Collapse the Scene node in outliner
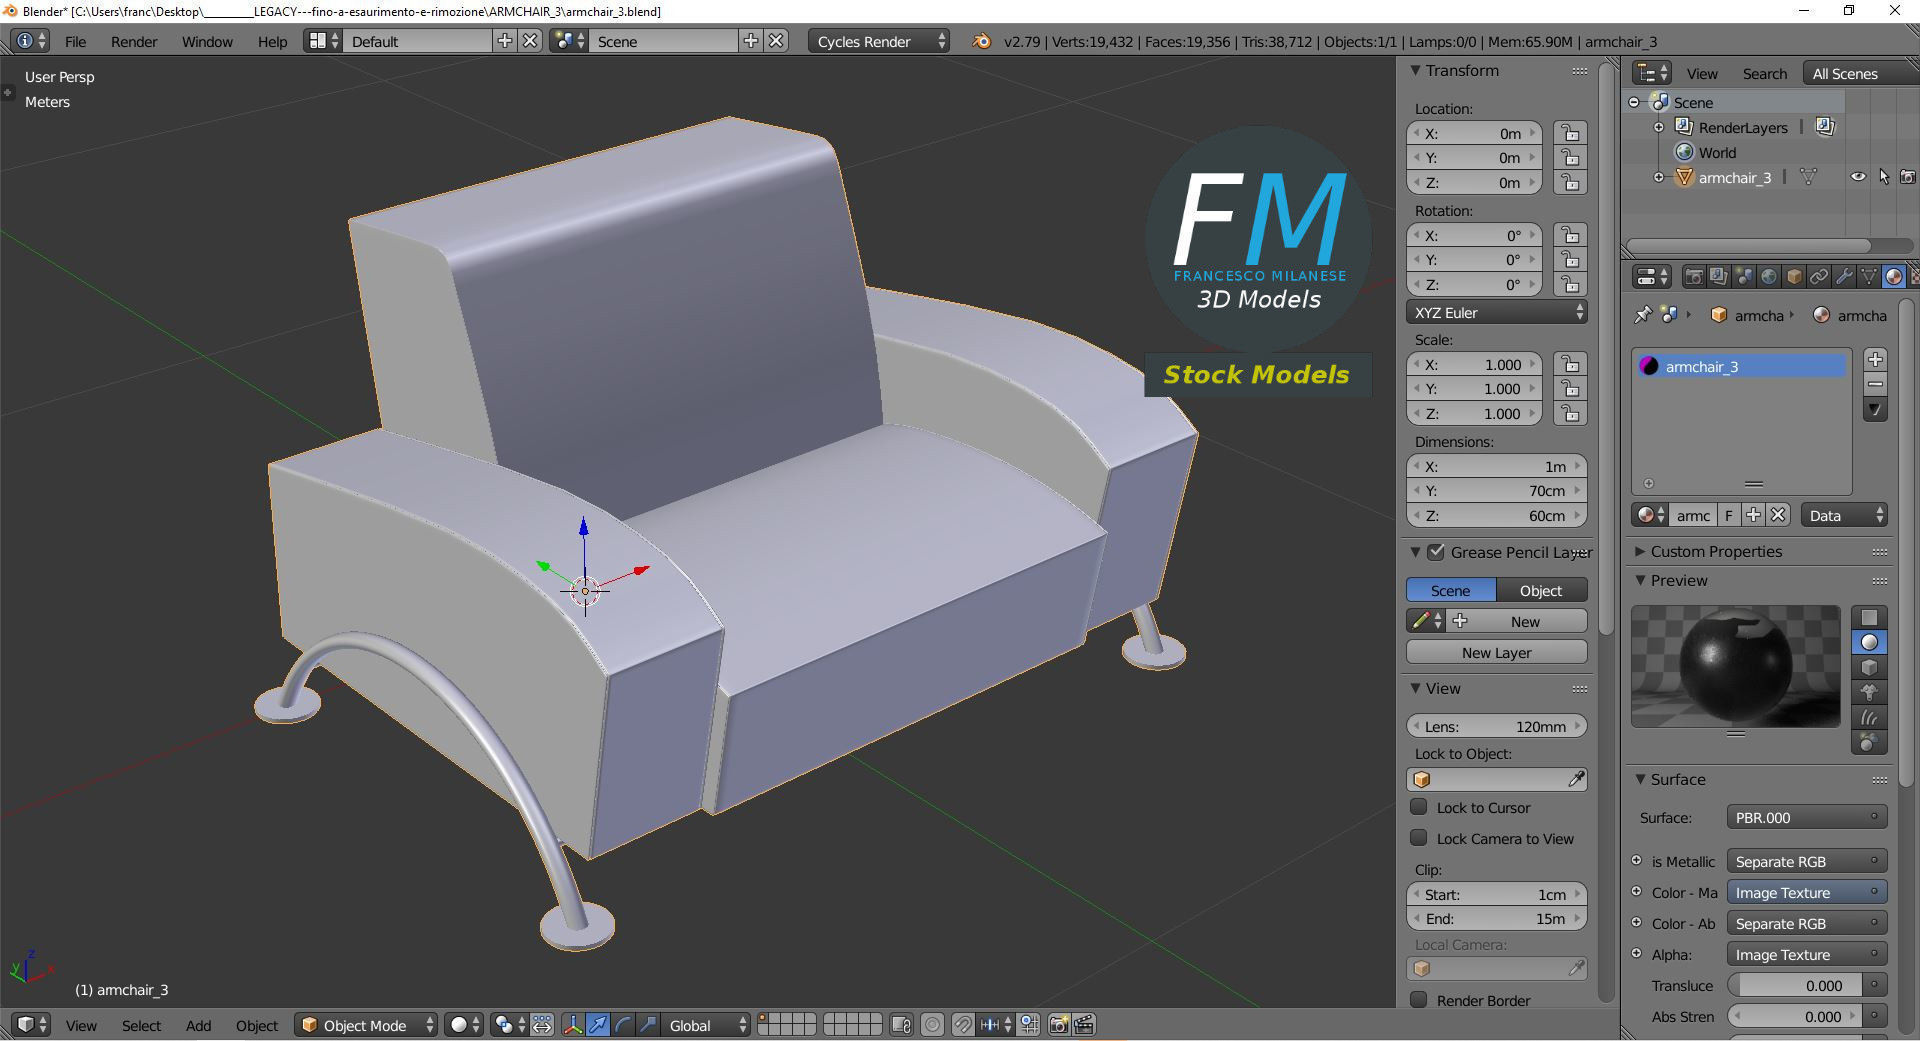This screenshot has height=1041, width=1920. pyautogui.click(x=1634, y=102)
